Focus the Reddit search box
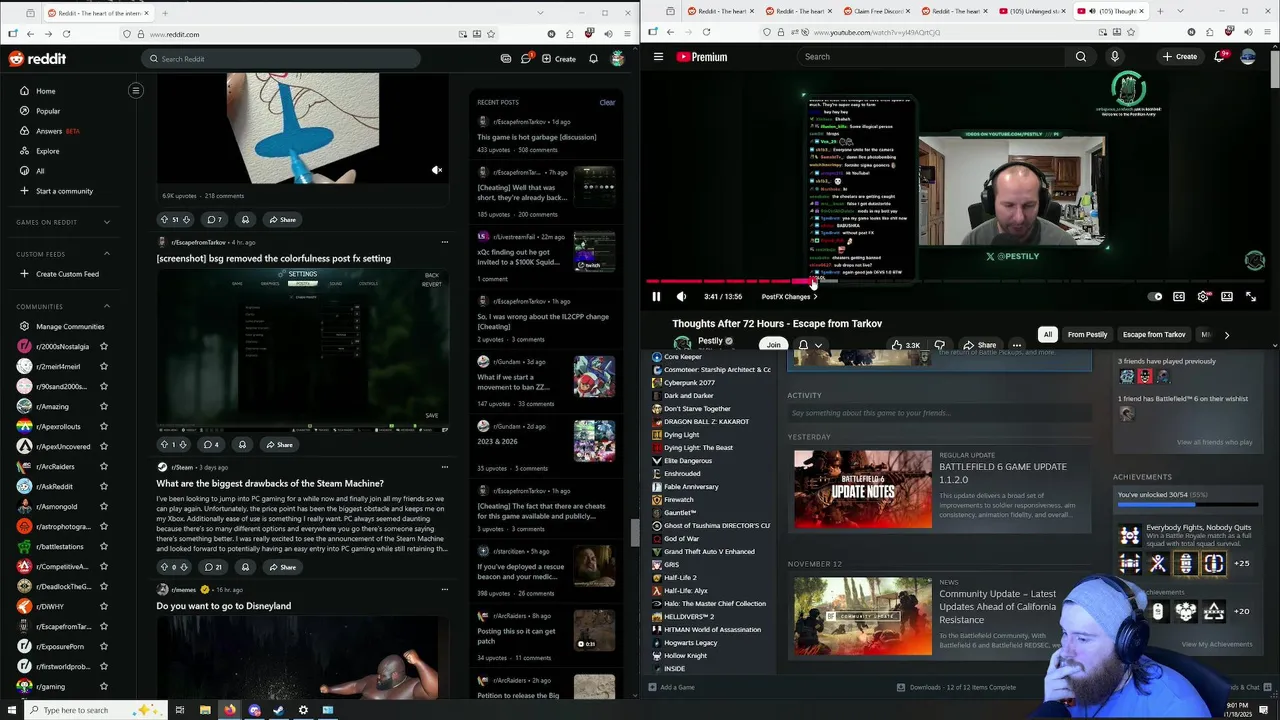1280x720 pixels. tap(280, 59)
